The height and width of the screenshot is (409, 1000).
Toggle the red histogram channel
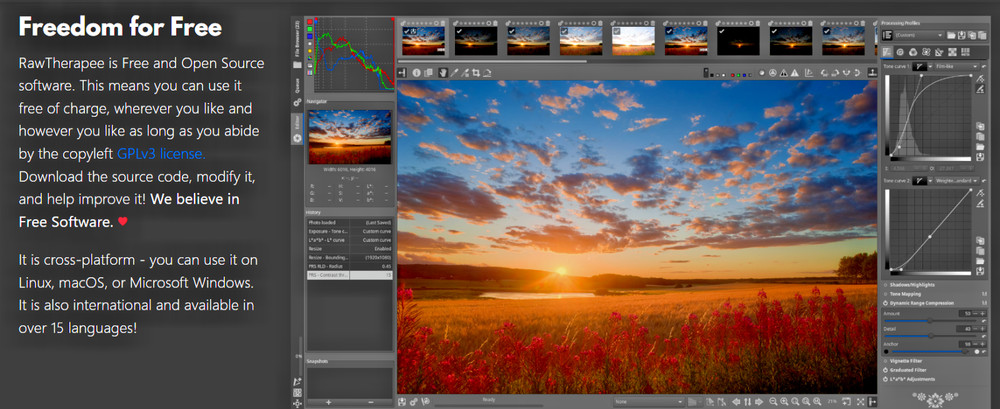click(x=310, y=22)
